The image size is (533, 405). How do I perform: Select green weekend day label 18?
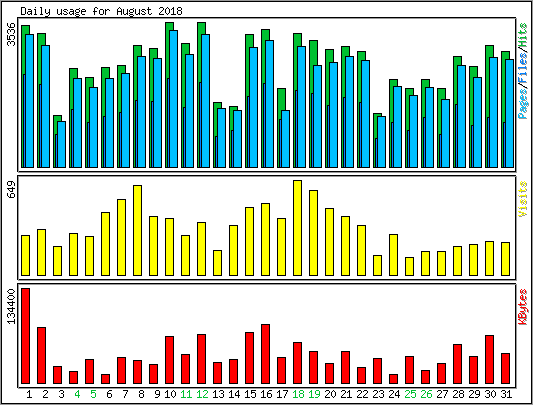298,394
